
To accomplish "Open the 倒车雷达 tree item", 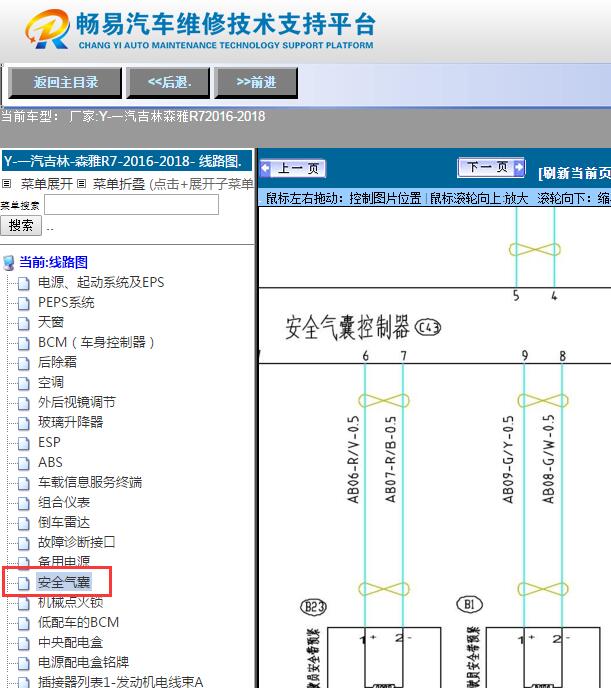I will [x=64, y=522].
